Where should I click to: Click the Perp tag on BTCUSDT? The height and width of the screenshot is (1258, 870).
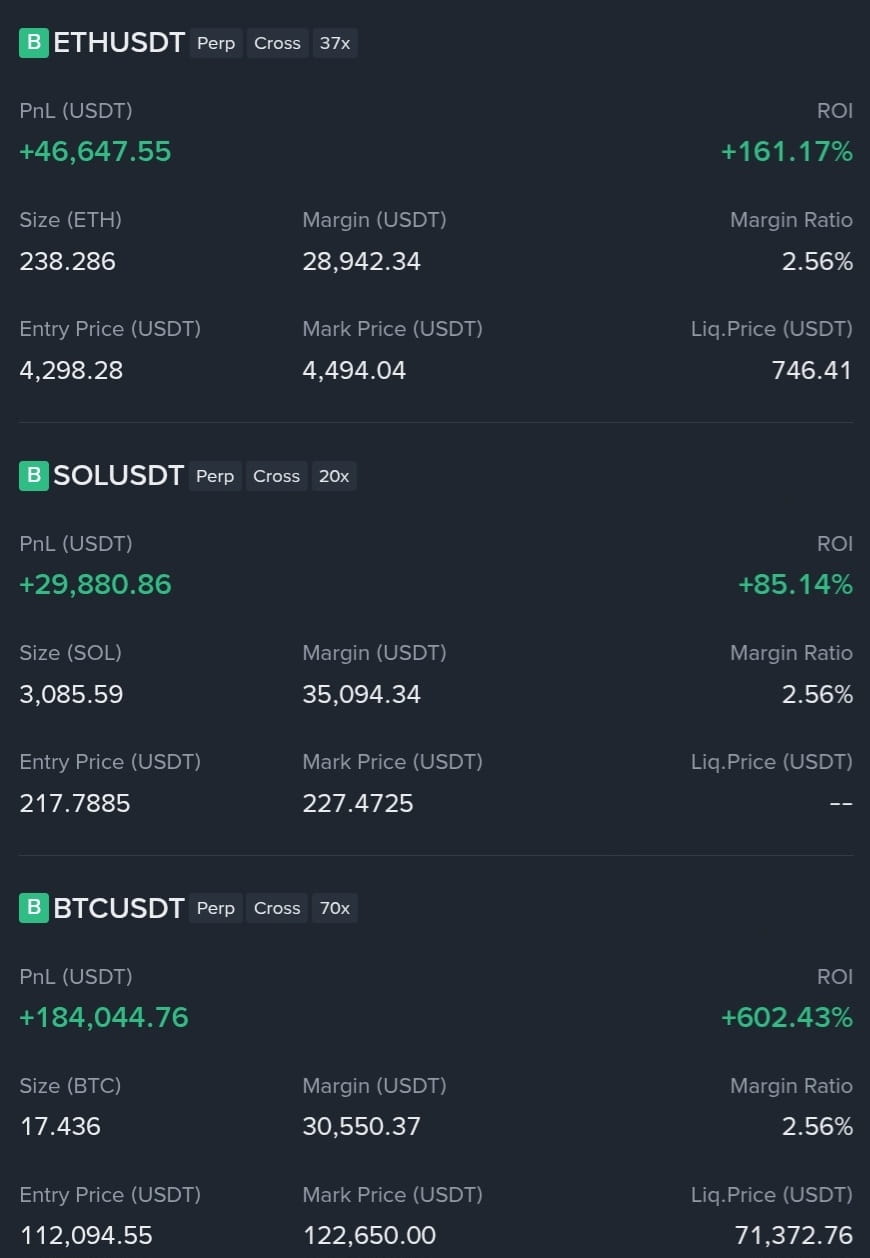(216, 908)
